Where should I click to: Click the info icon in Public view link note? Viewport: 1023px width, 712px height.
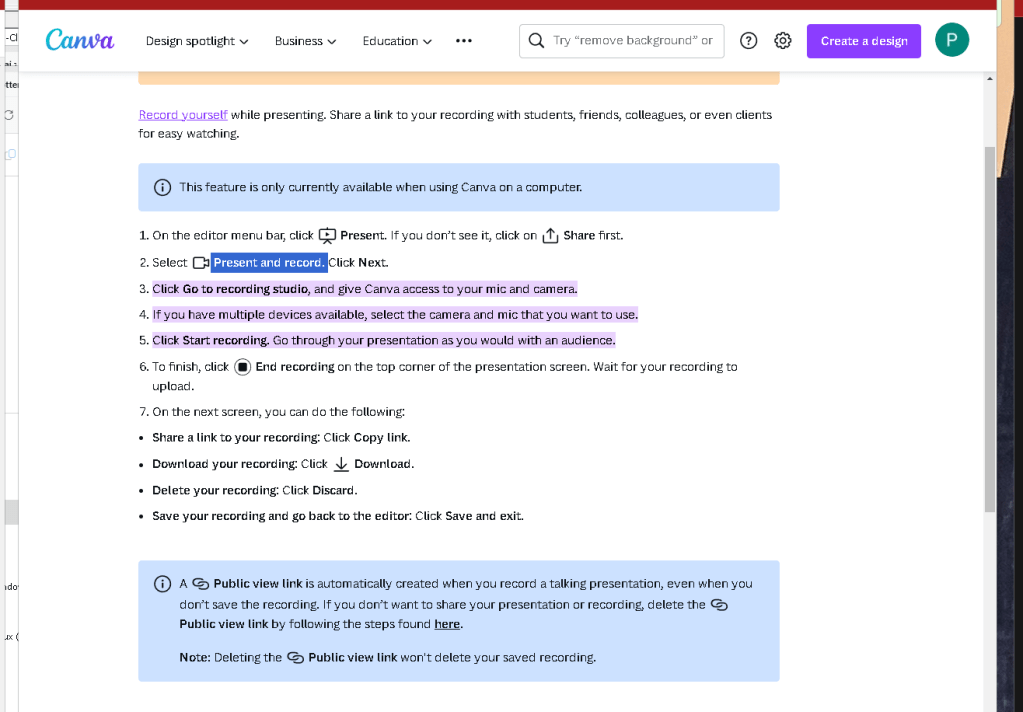[x=162, y=584]
